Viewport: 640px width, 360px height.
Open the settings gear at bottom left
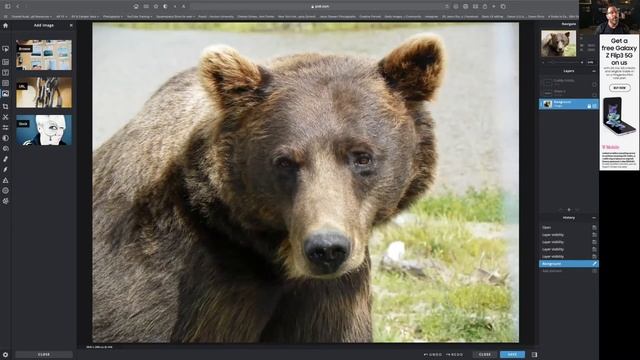5,355
